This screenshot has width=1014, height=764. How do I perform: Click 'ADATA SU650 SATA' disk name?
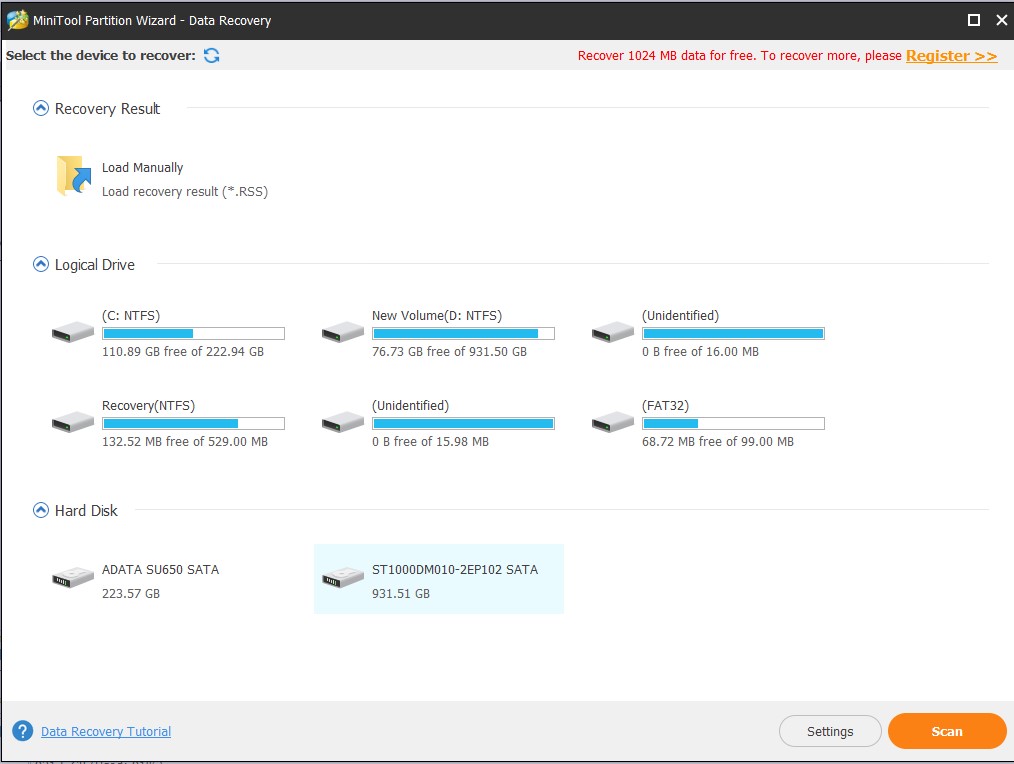pos(160,569)
